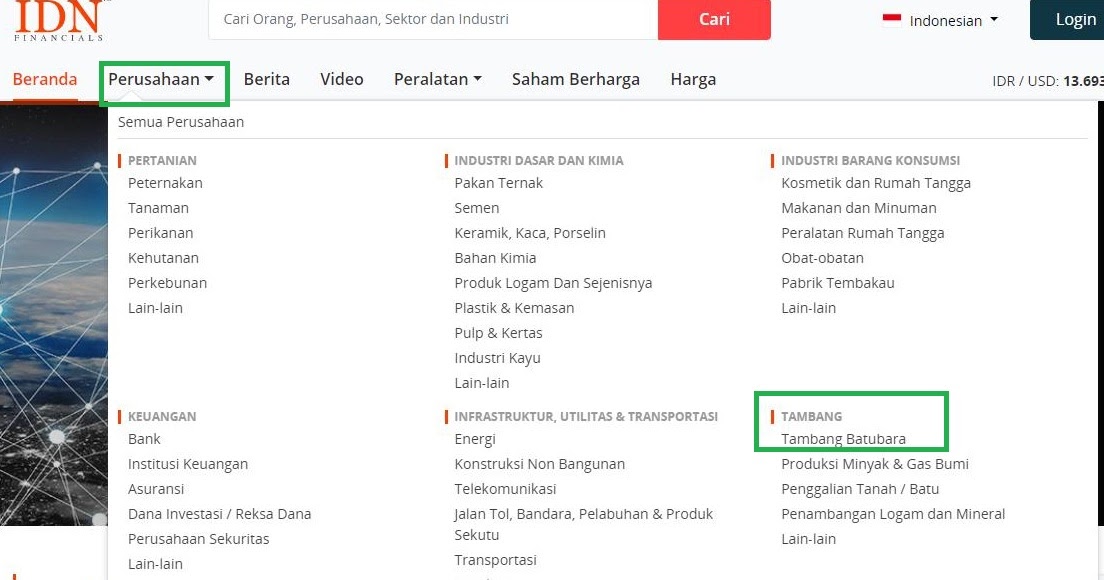Open the Tambang Batubara category
Screen dimensions: 1104x580
[844, 438]
